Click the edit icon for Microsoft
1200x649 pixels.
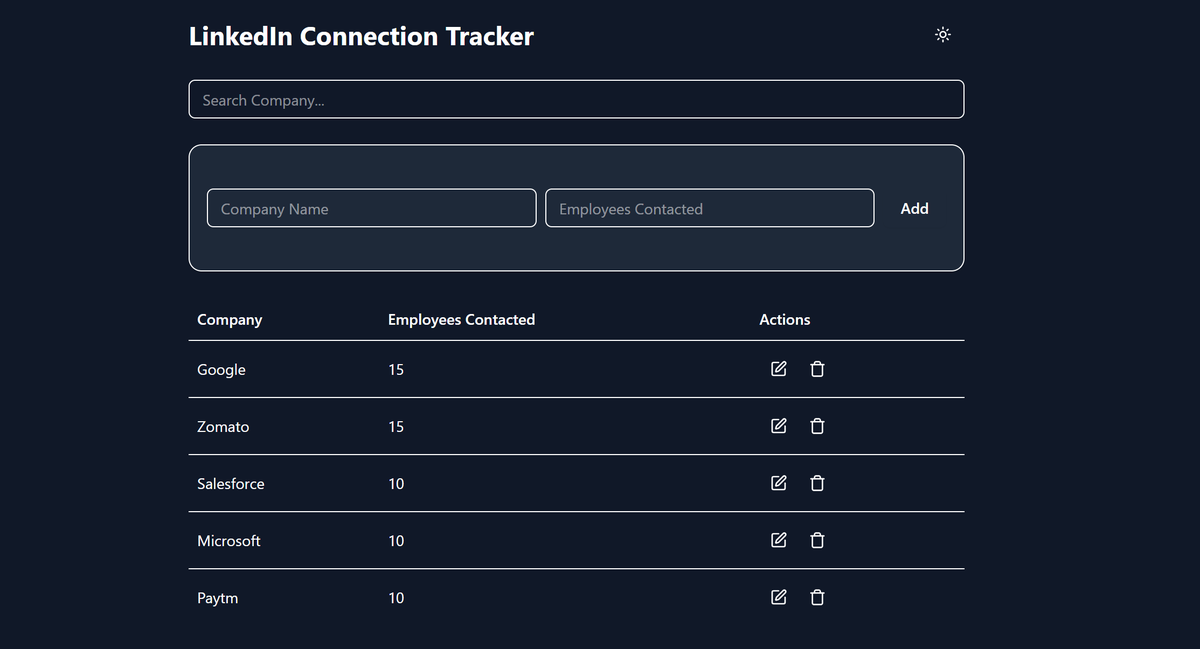point(778,540)
